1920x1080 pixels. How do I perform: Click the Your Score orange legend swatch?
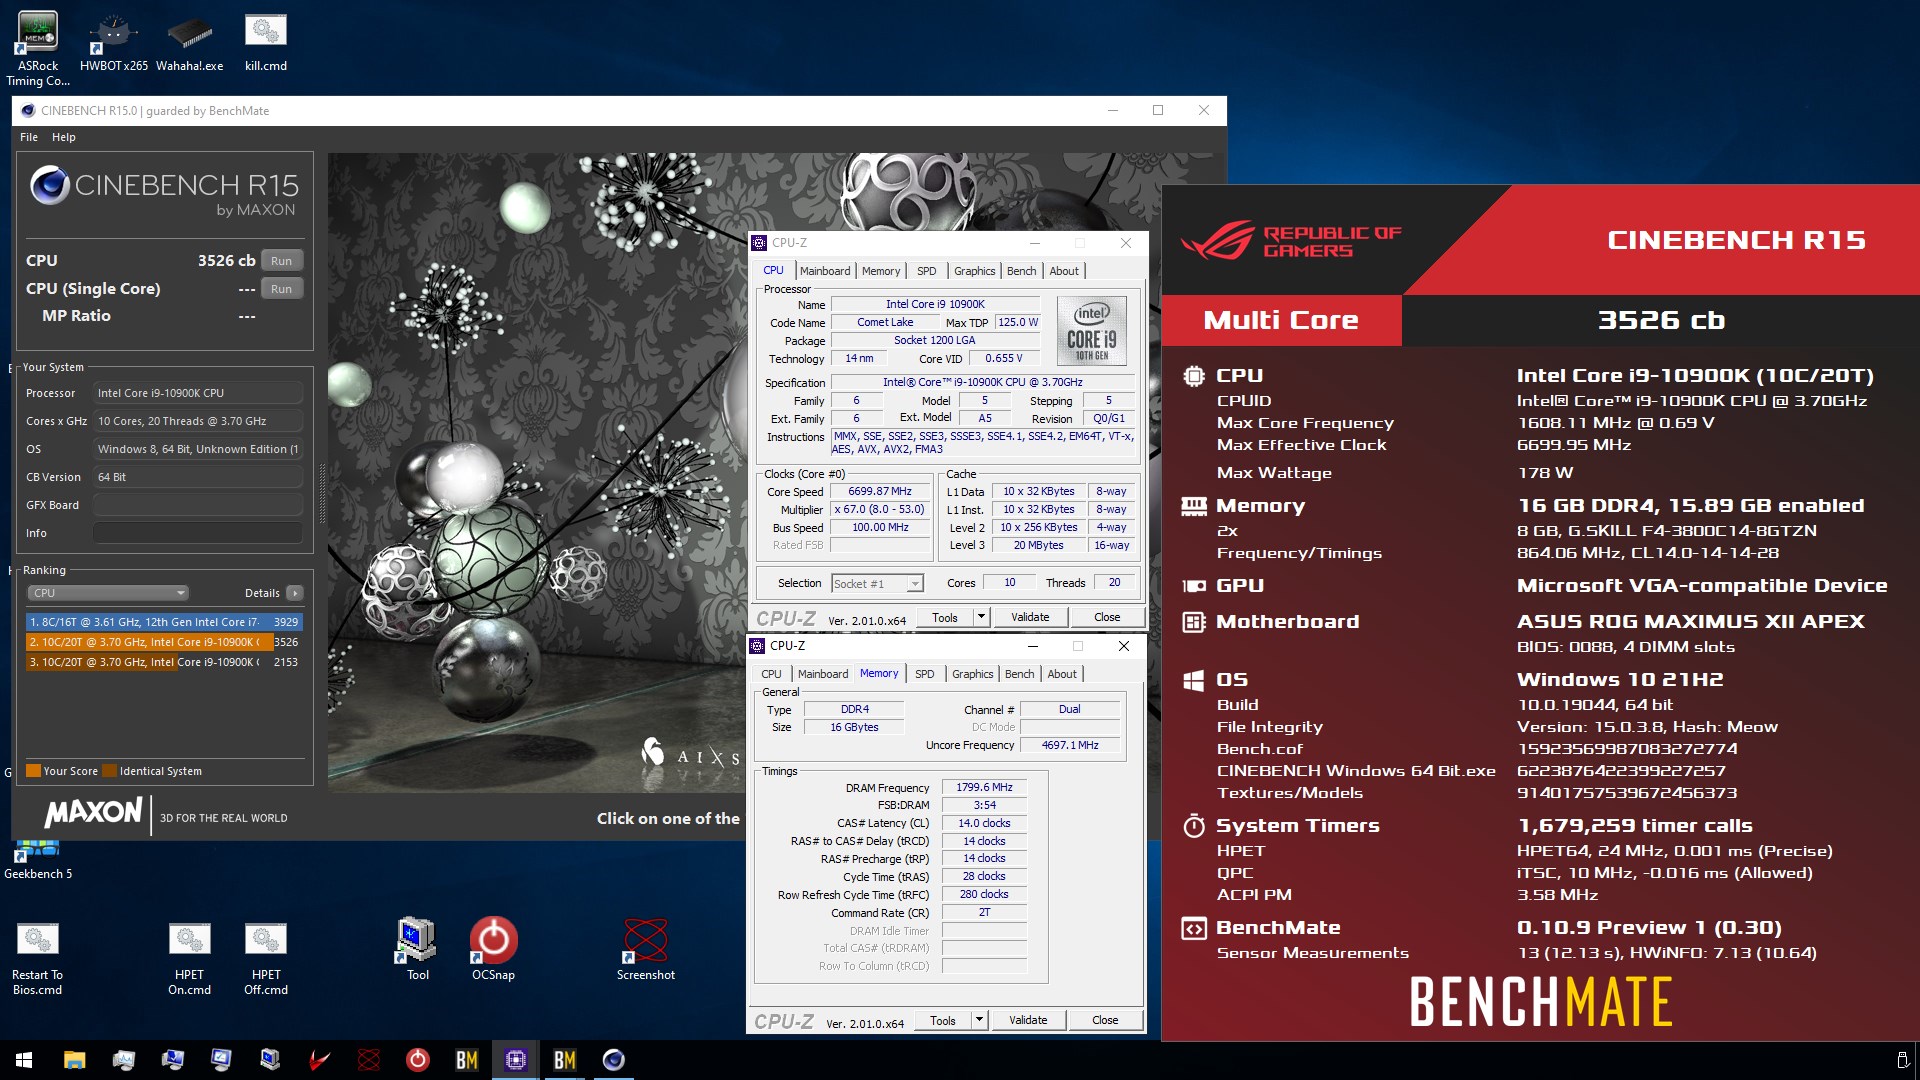click(33, 771)
